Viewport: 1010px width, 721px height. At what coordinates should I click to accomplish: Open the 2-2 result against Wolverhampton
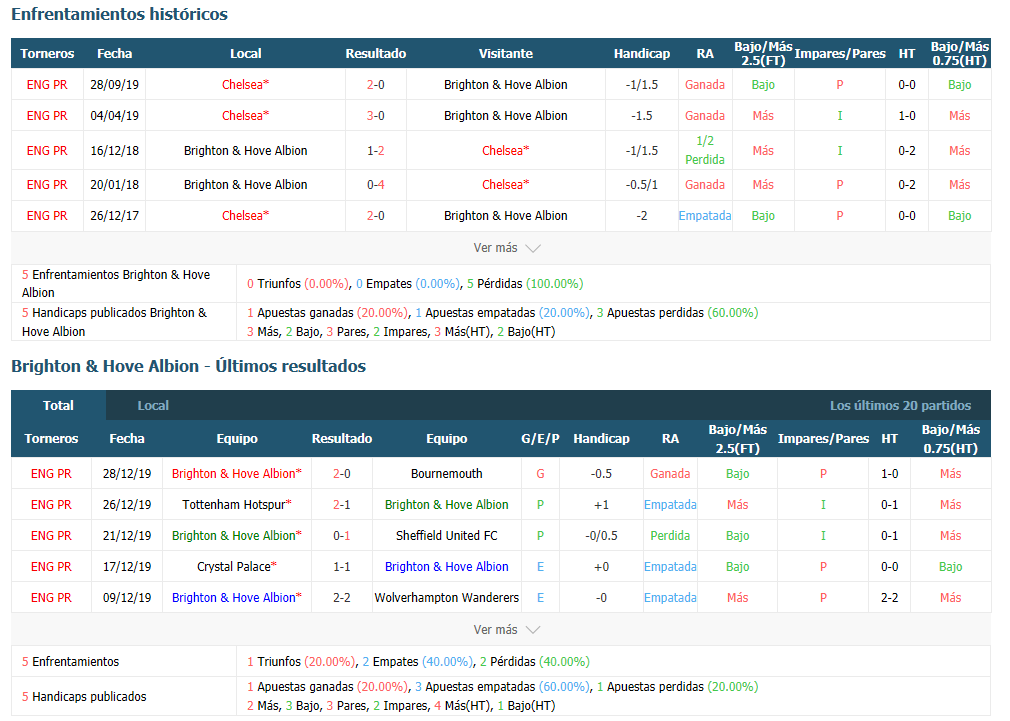pyautogui.click(x=341, y=597)
